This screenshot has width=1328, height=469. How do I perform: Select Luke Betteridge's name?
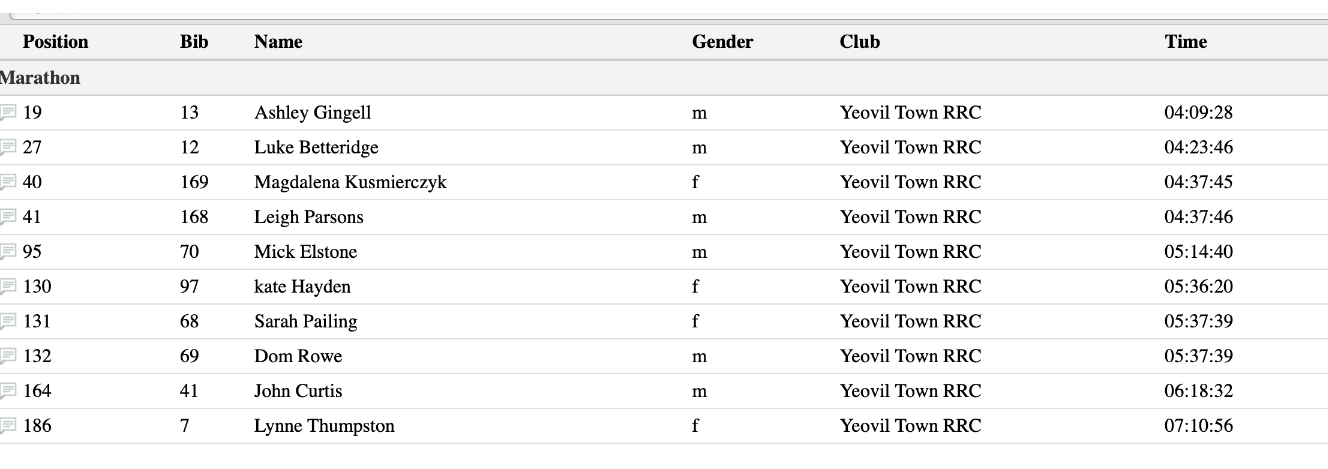(x=316, y=147)
